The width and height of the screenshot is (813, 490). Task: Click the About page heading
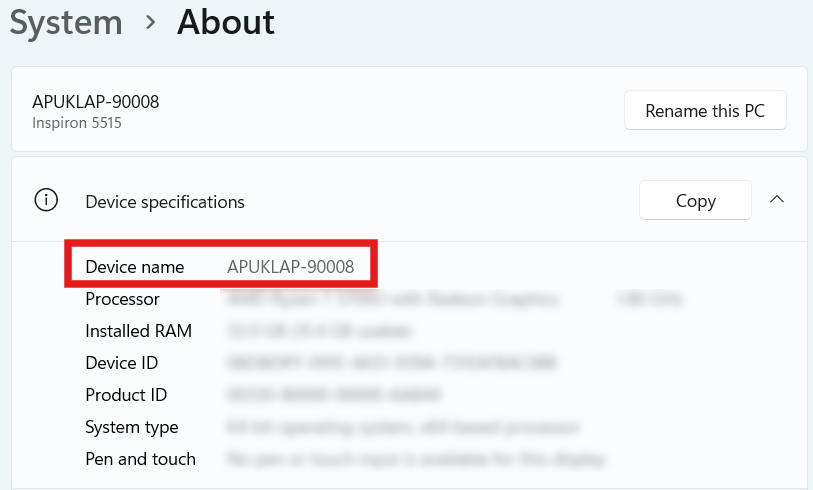(226, 22)
